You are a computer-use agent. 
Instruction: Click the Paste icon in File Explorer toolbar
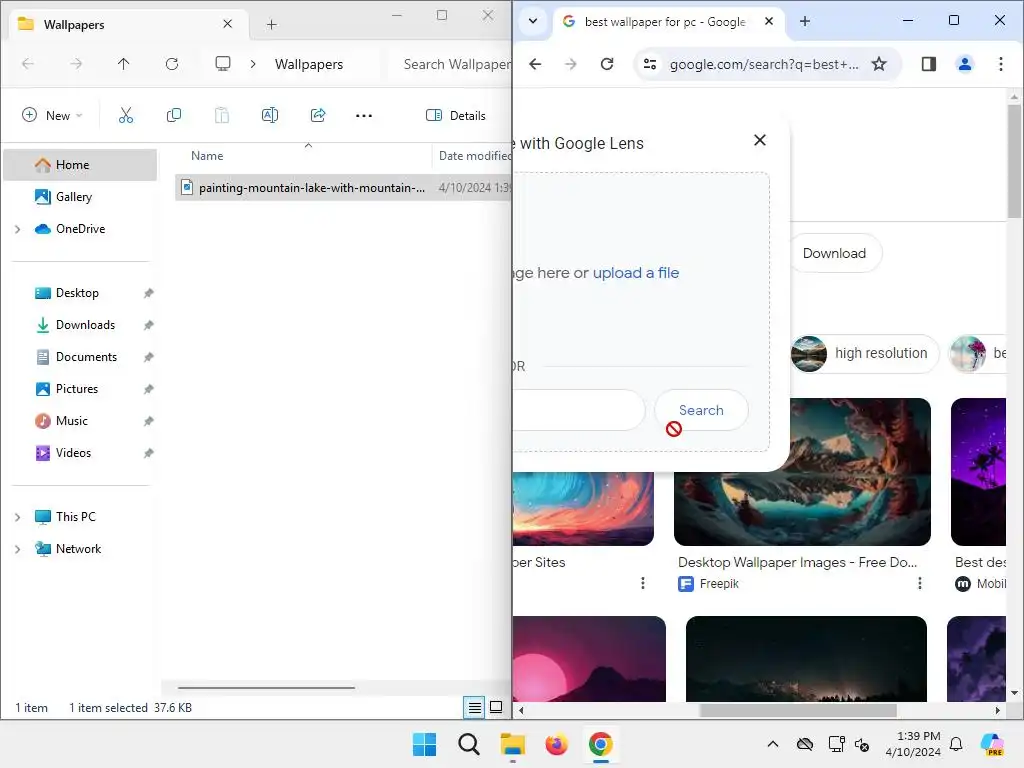click(x=222, y=116)
